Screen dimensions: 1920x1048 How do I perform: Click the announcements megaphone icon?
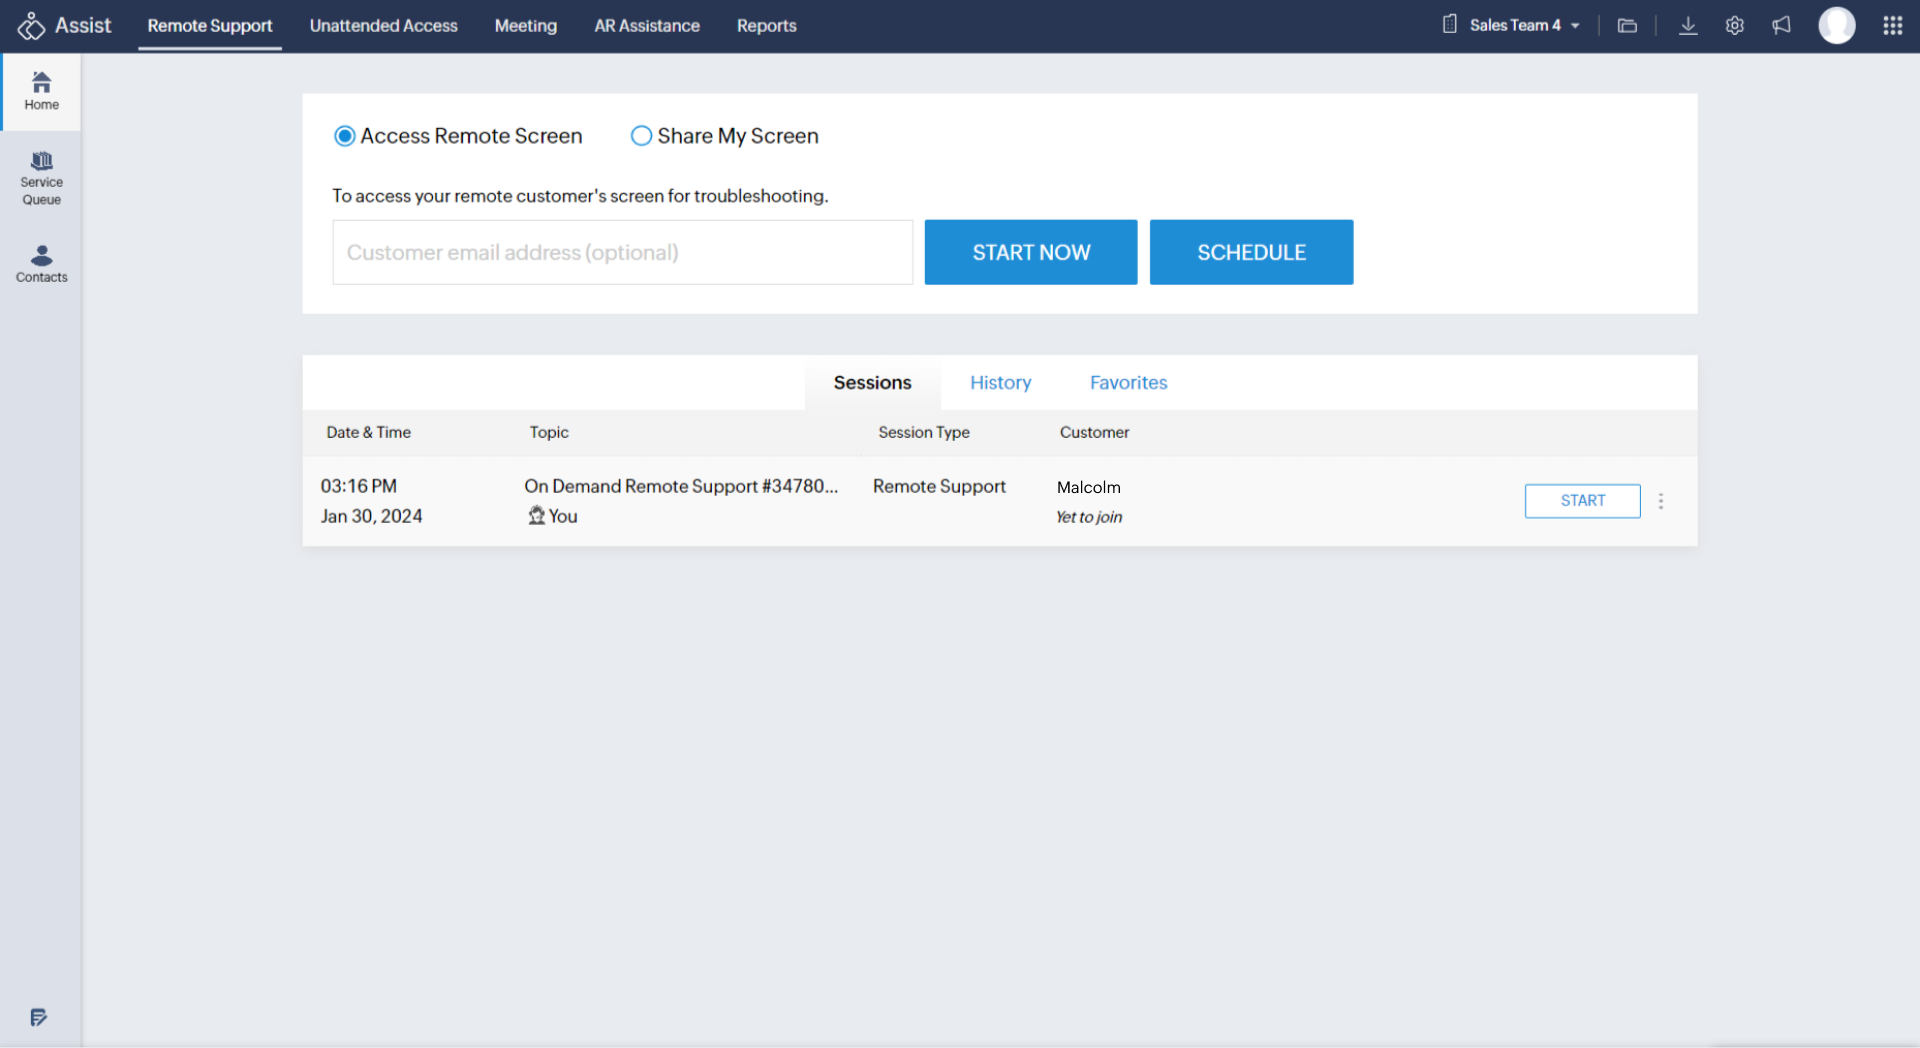[x=1782, y=26]
